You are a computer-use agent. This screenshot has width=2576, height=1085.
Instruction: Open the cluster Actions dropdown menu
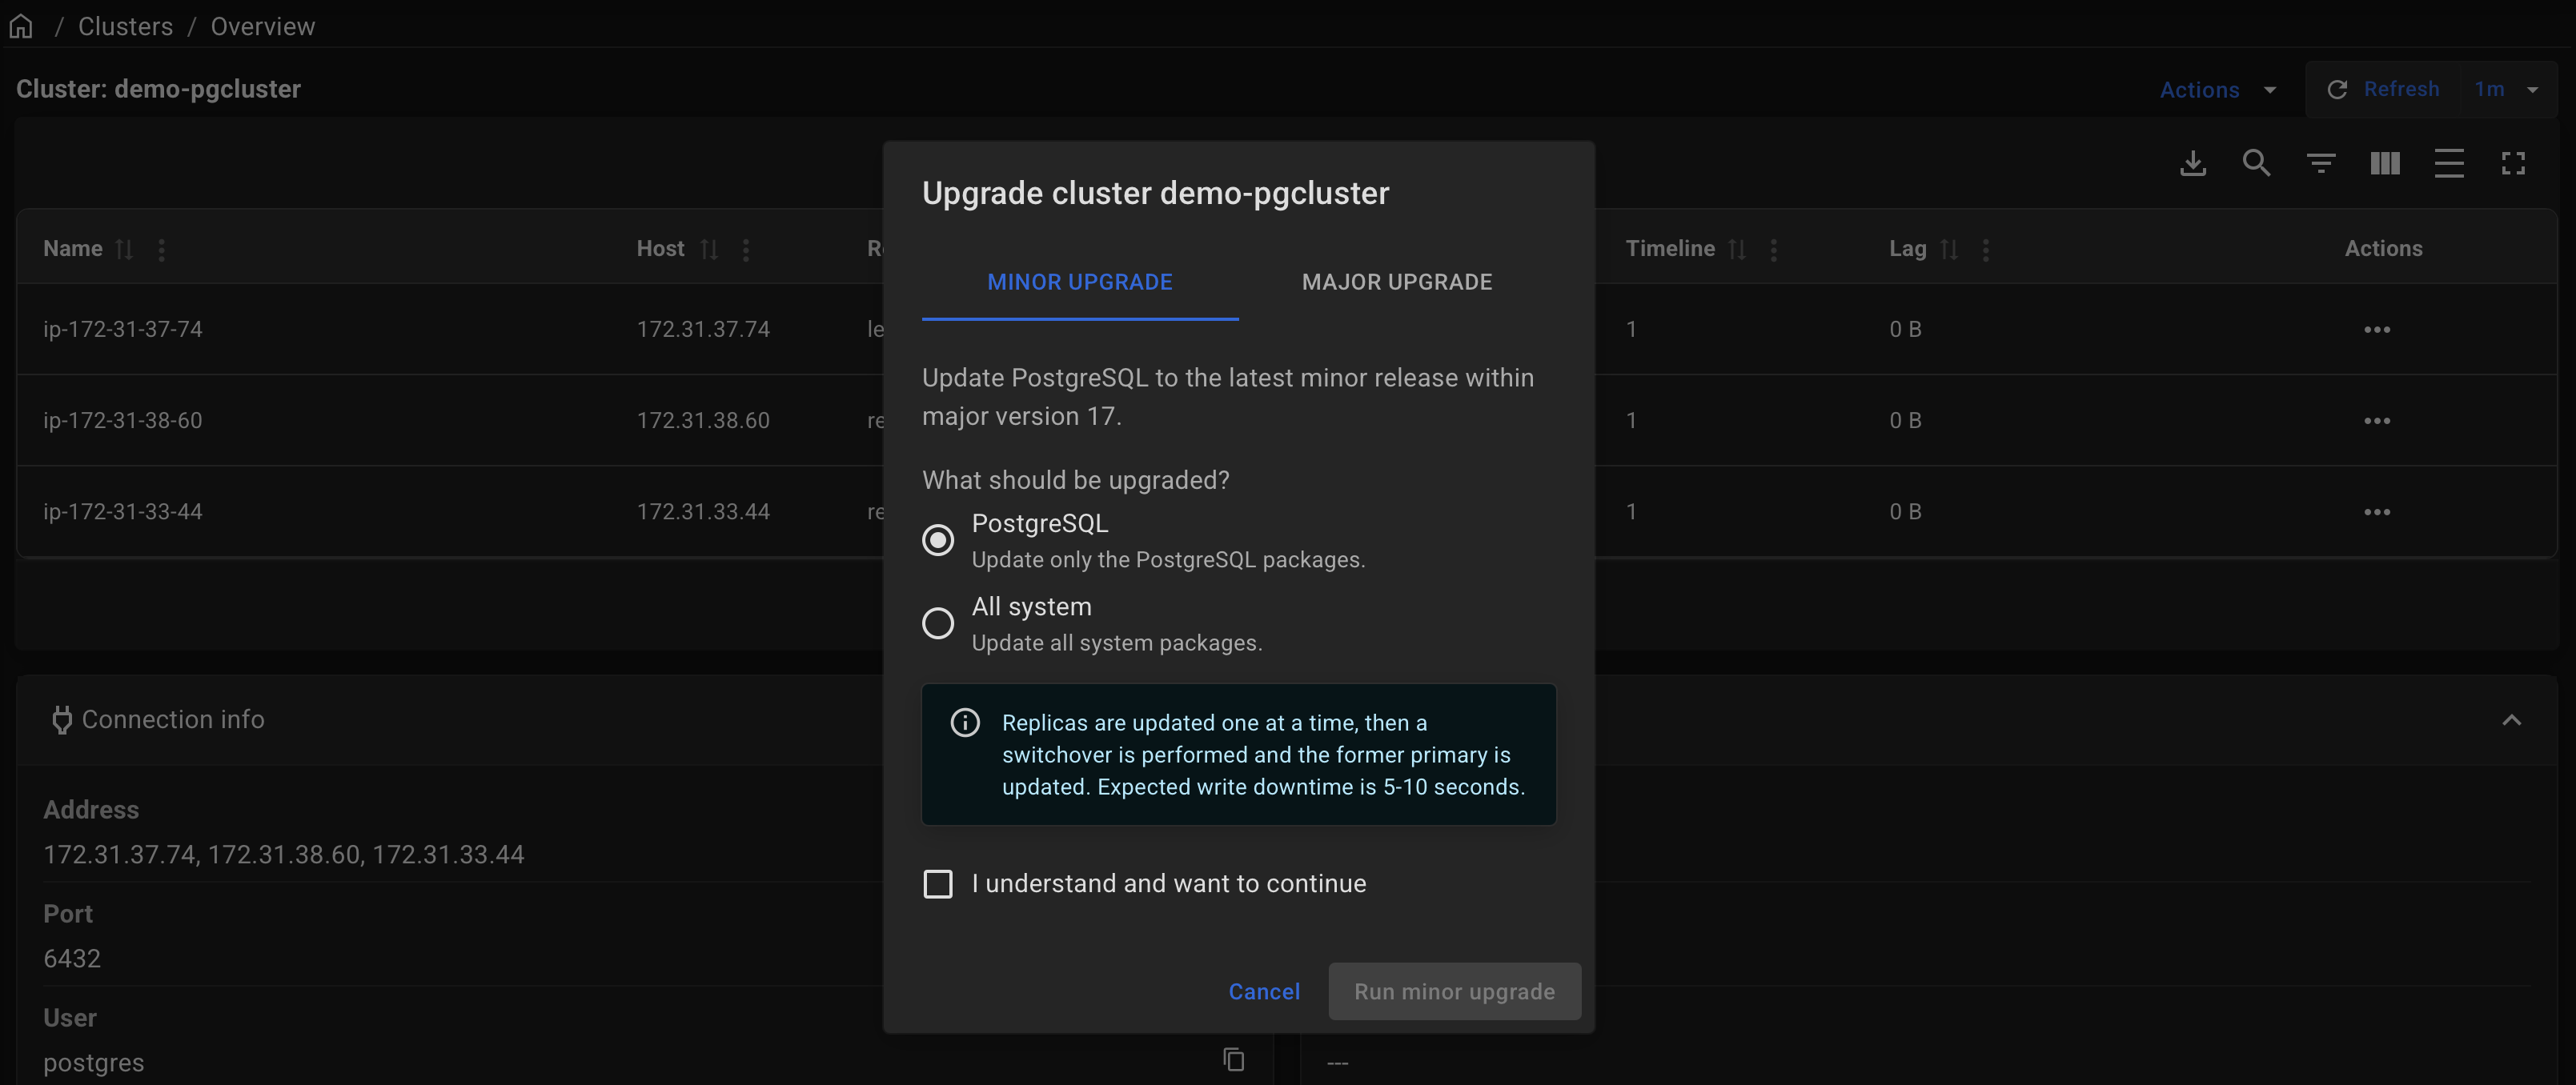coord(2217,89)
